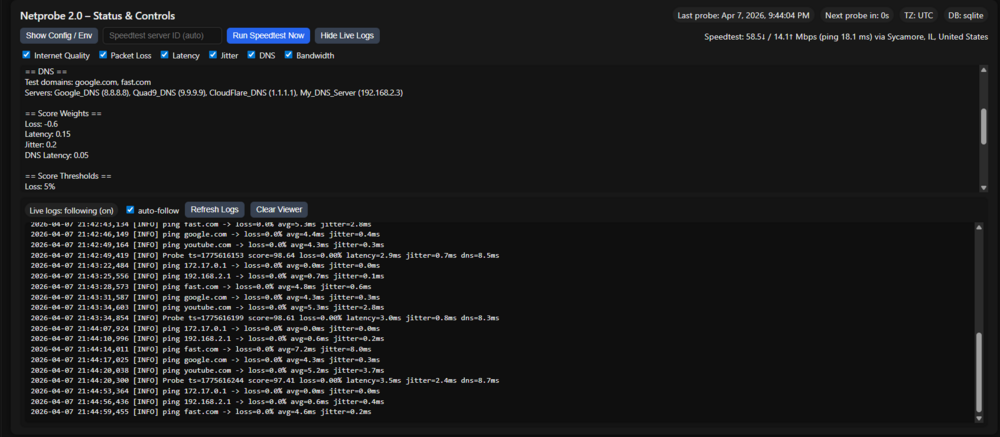Toggle the Latency checkbox

[165, 55]
